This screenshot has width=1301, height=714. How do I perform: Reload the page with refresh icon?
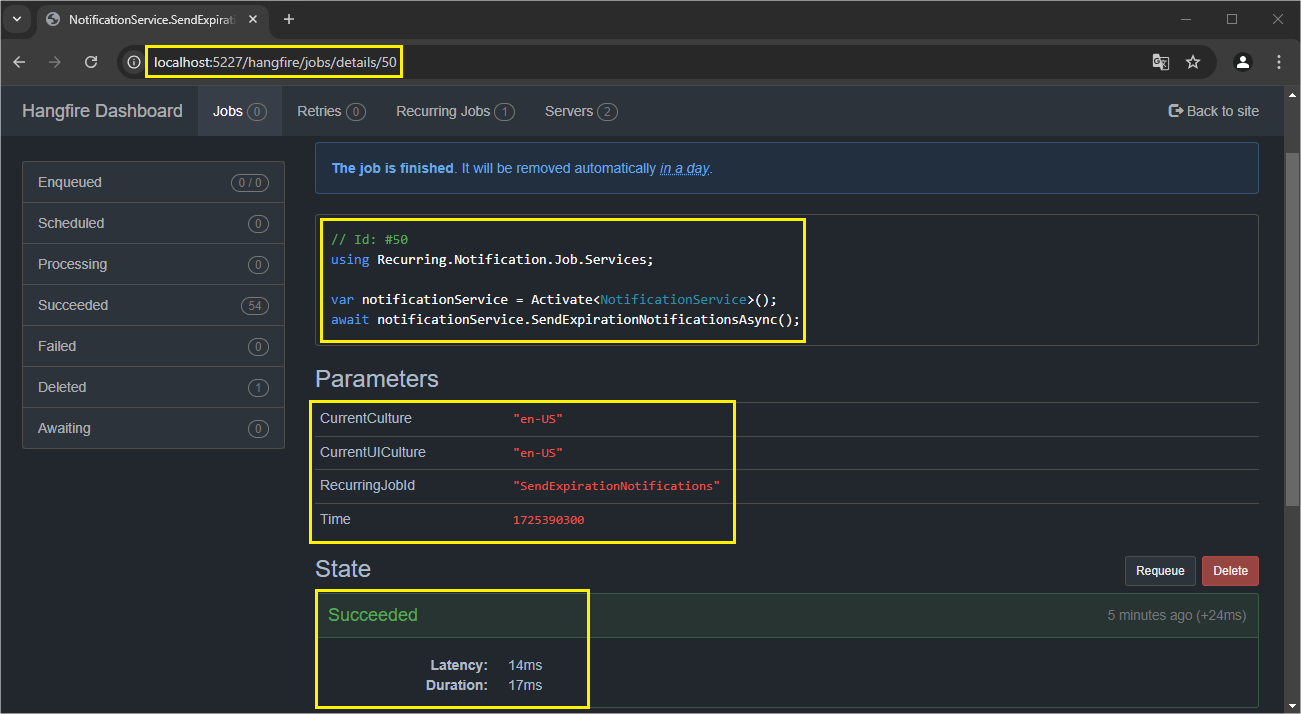[x=91, y=62]
